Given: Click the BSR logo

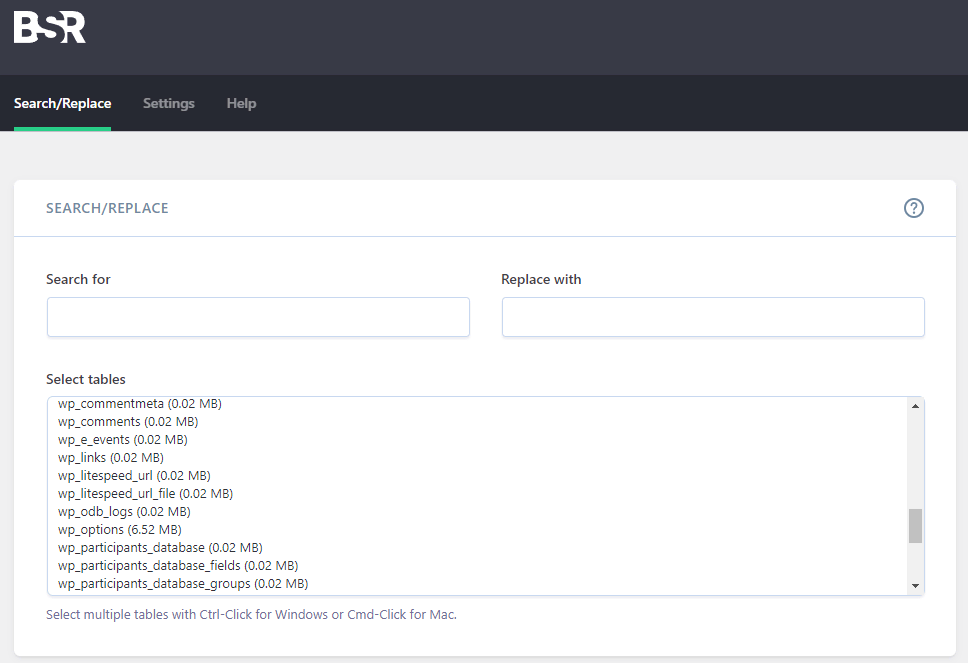Looking at the screenshot, I should [x=50, y=28].
